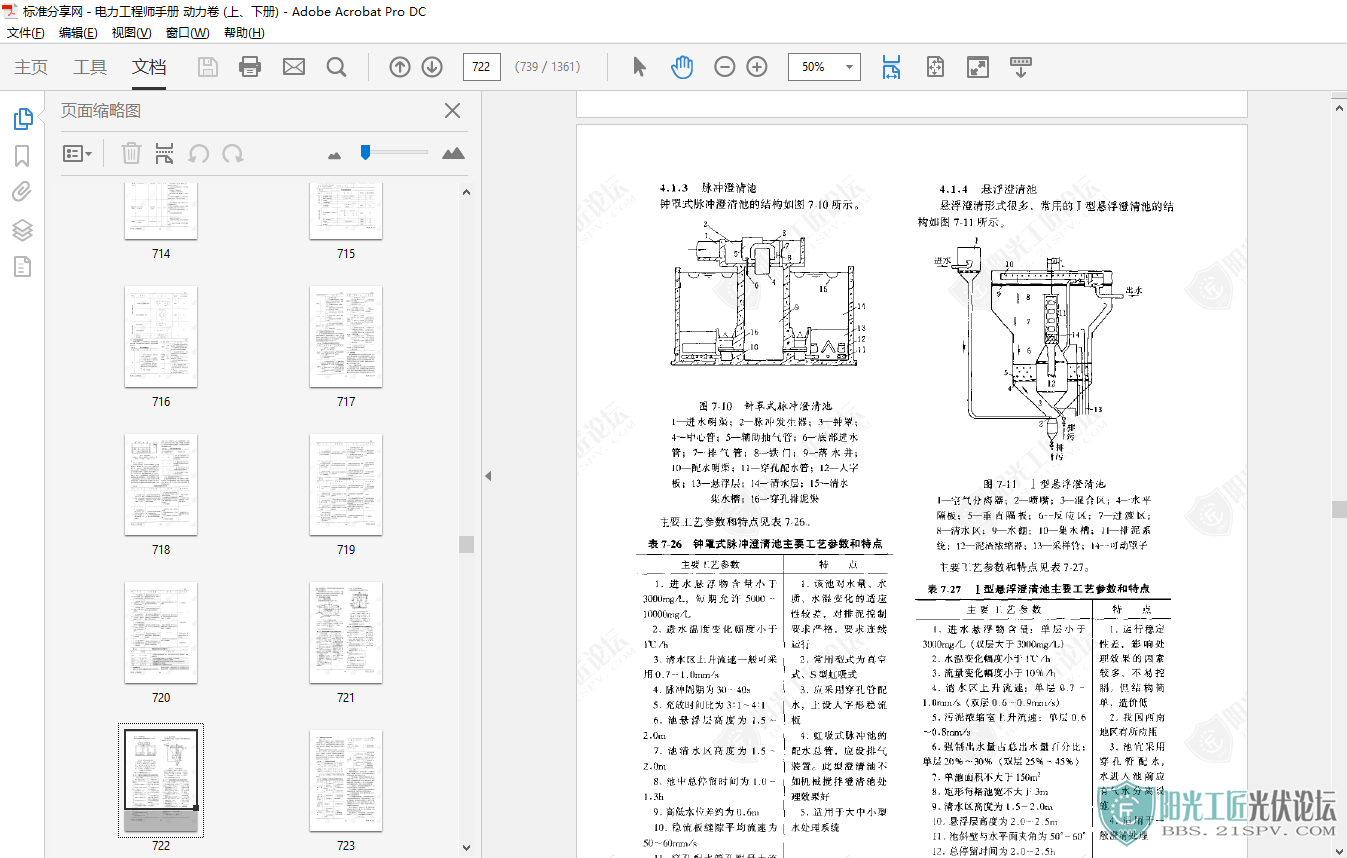Click page count text (739 / 1361)
This screenshot has width=1347, height=858.
click(547, 67)
